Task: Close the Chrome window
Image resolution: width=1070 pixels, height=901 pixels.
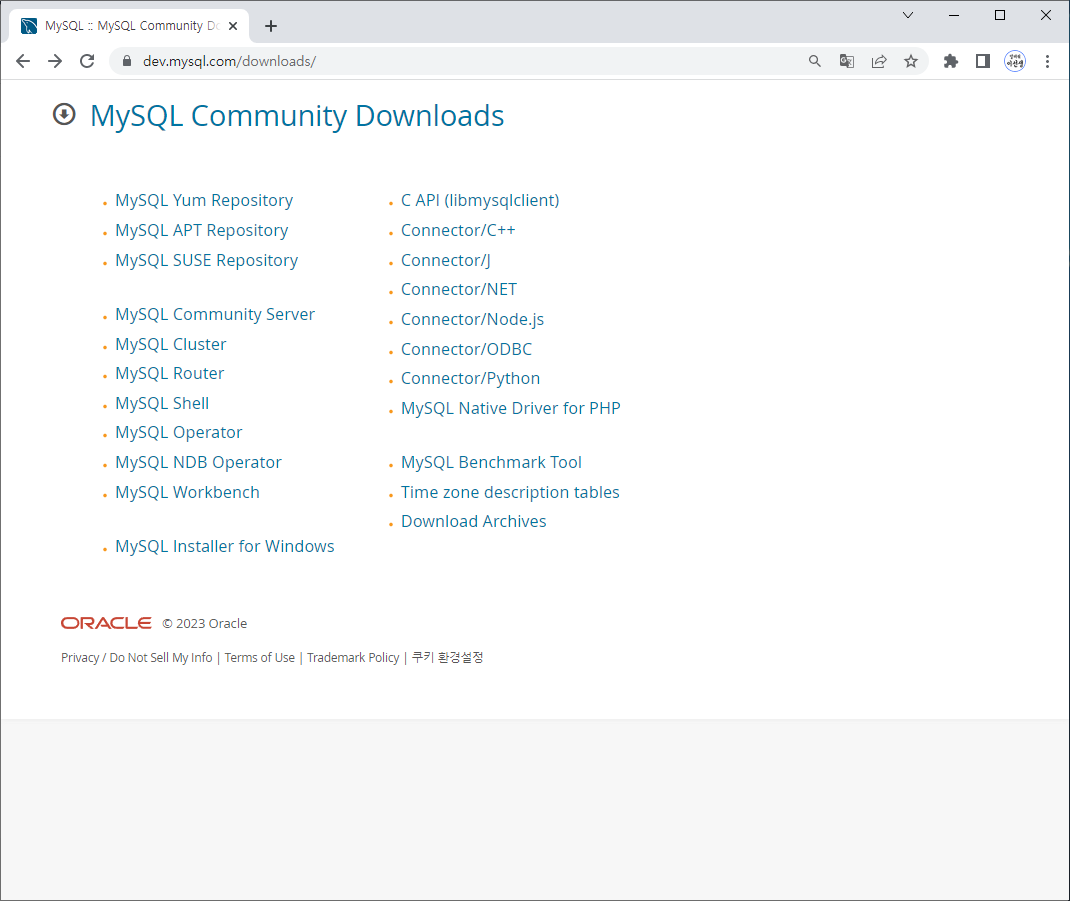Action: coord(1045,15)
